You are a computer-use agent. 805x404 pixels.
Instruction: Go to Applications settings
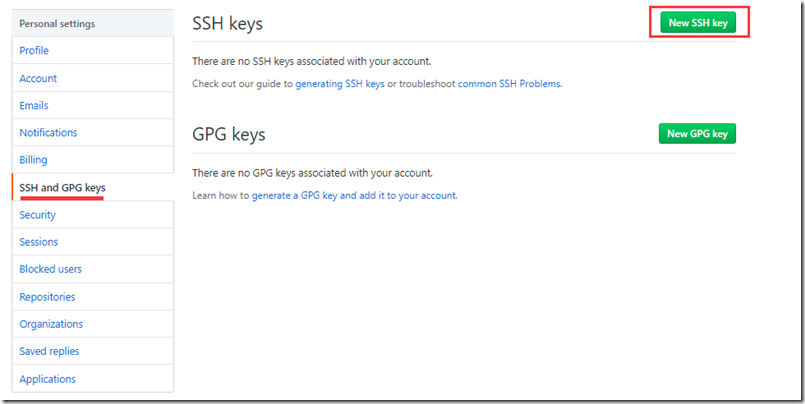click(x=47, y=379)
